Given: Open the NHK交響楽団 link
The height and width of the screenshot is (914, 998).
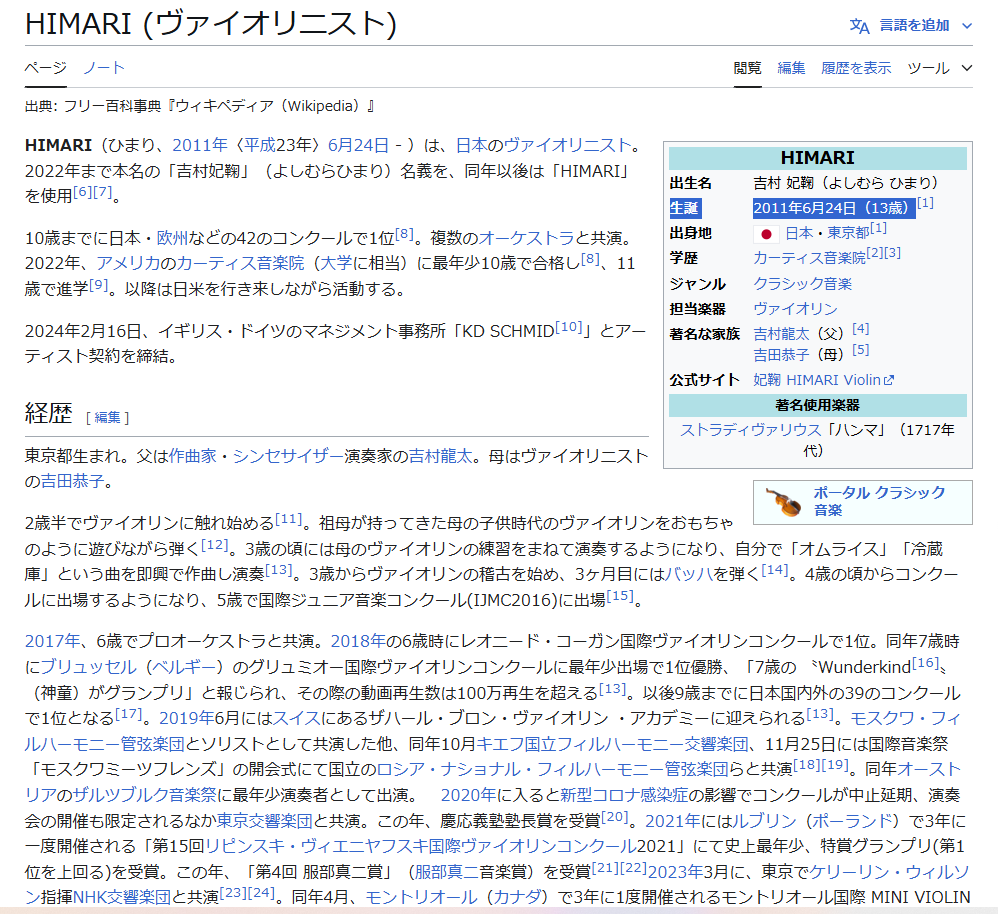Looking at the screenshot, I should point(122,897).
